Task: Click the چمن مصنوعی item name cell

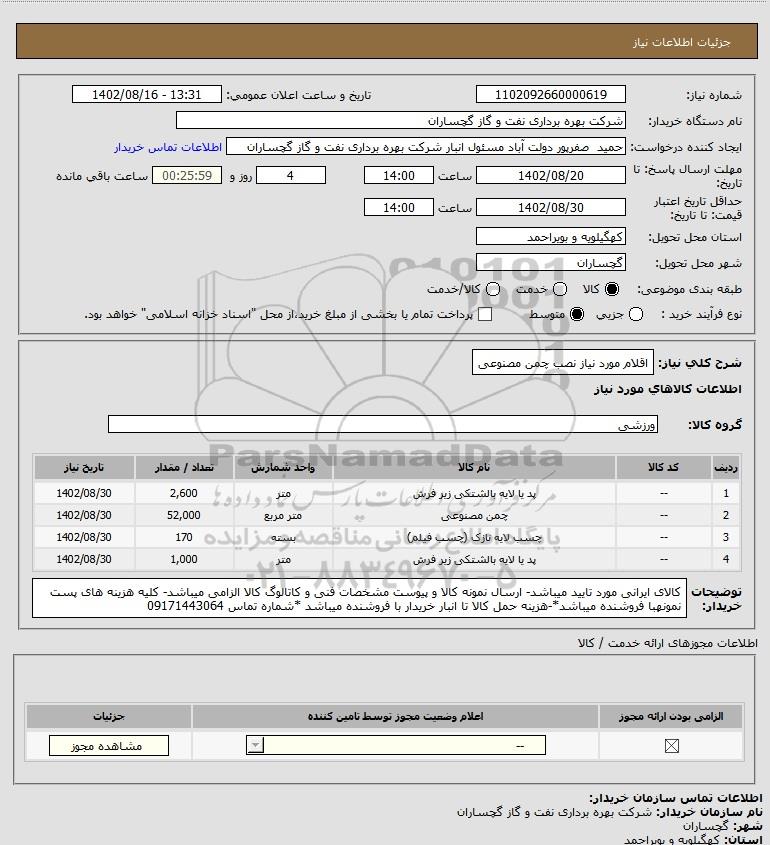Action: [x=474, y=515]
